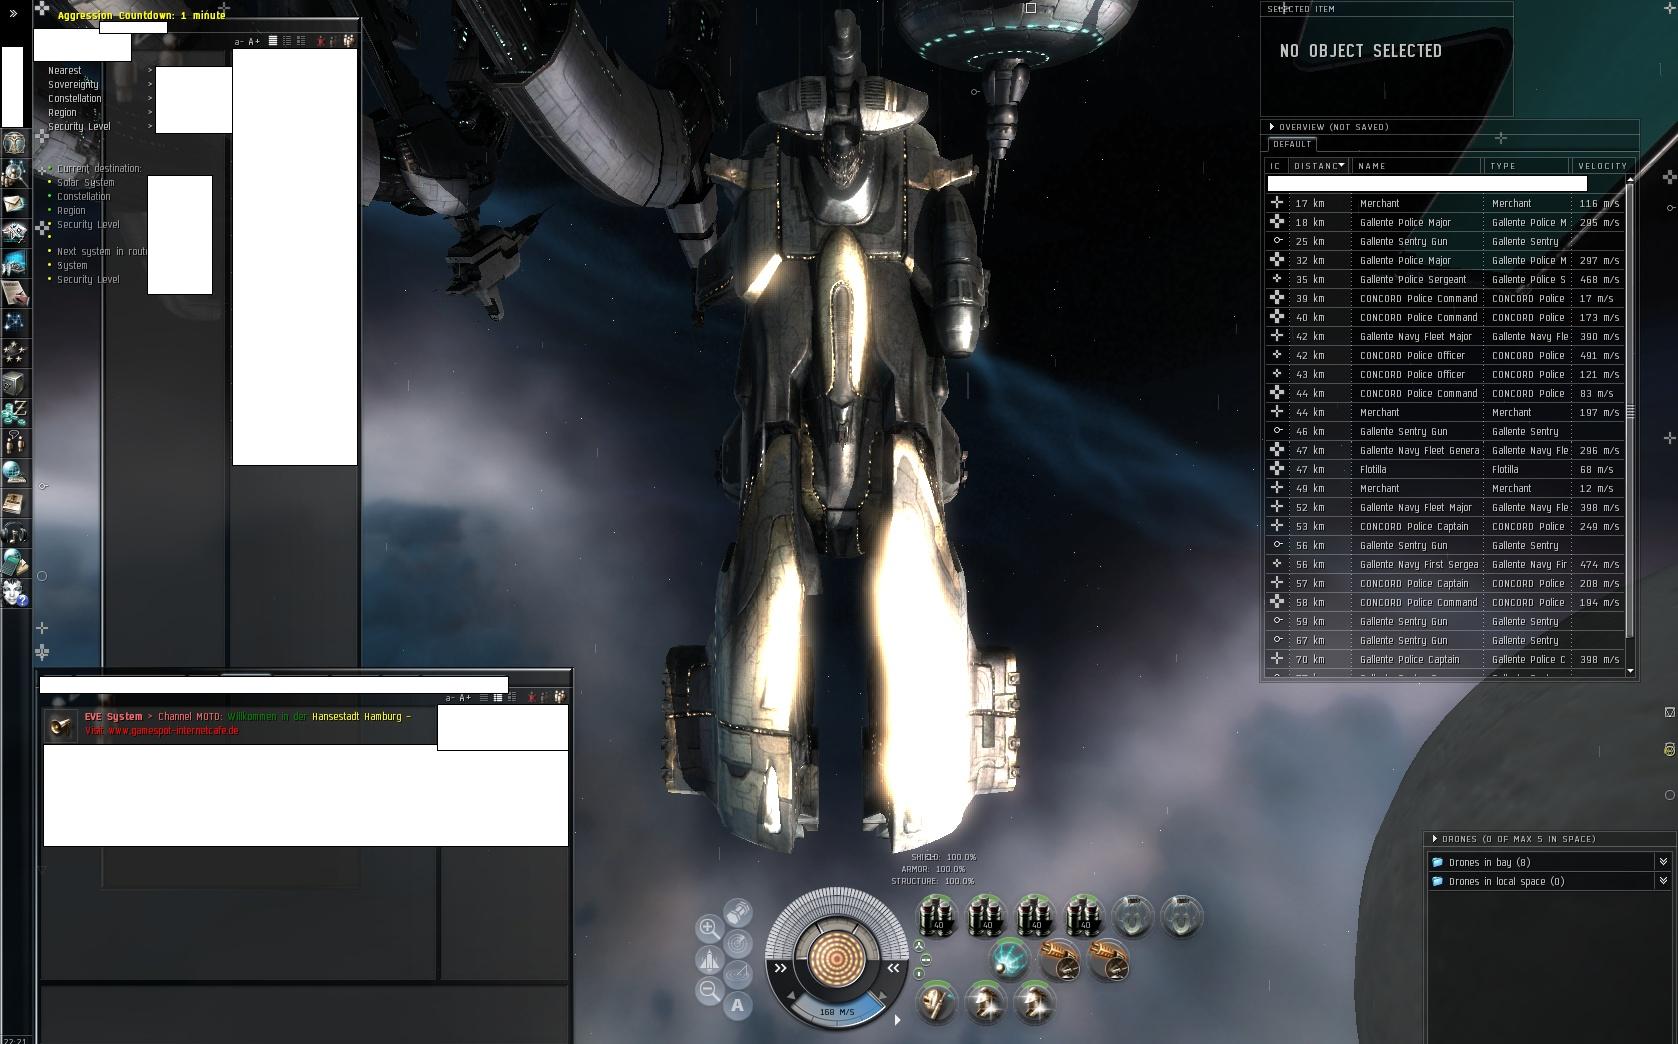Expand the Region submenu arrow
Screen dimensions: 1678x1044
point(150,112)
